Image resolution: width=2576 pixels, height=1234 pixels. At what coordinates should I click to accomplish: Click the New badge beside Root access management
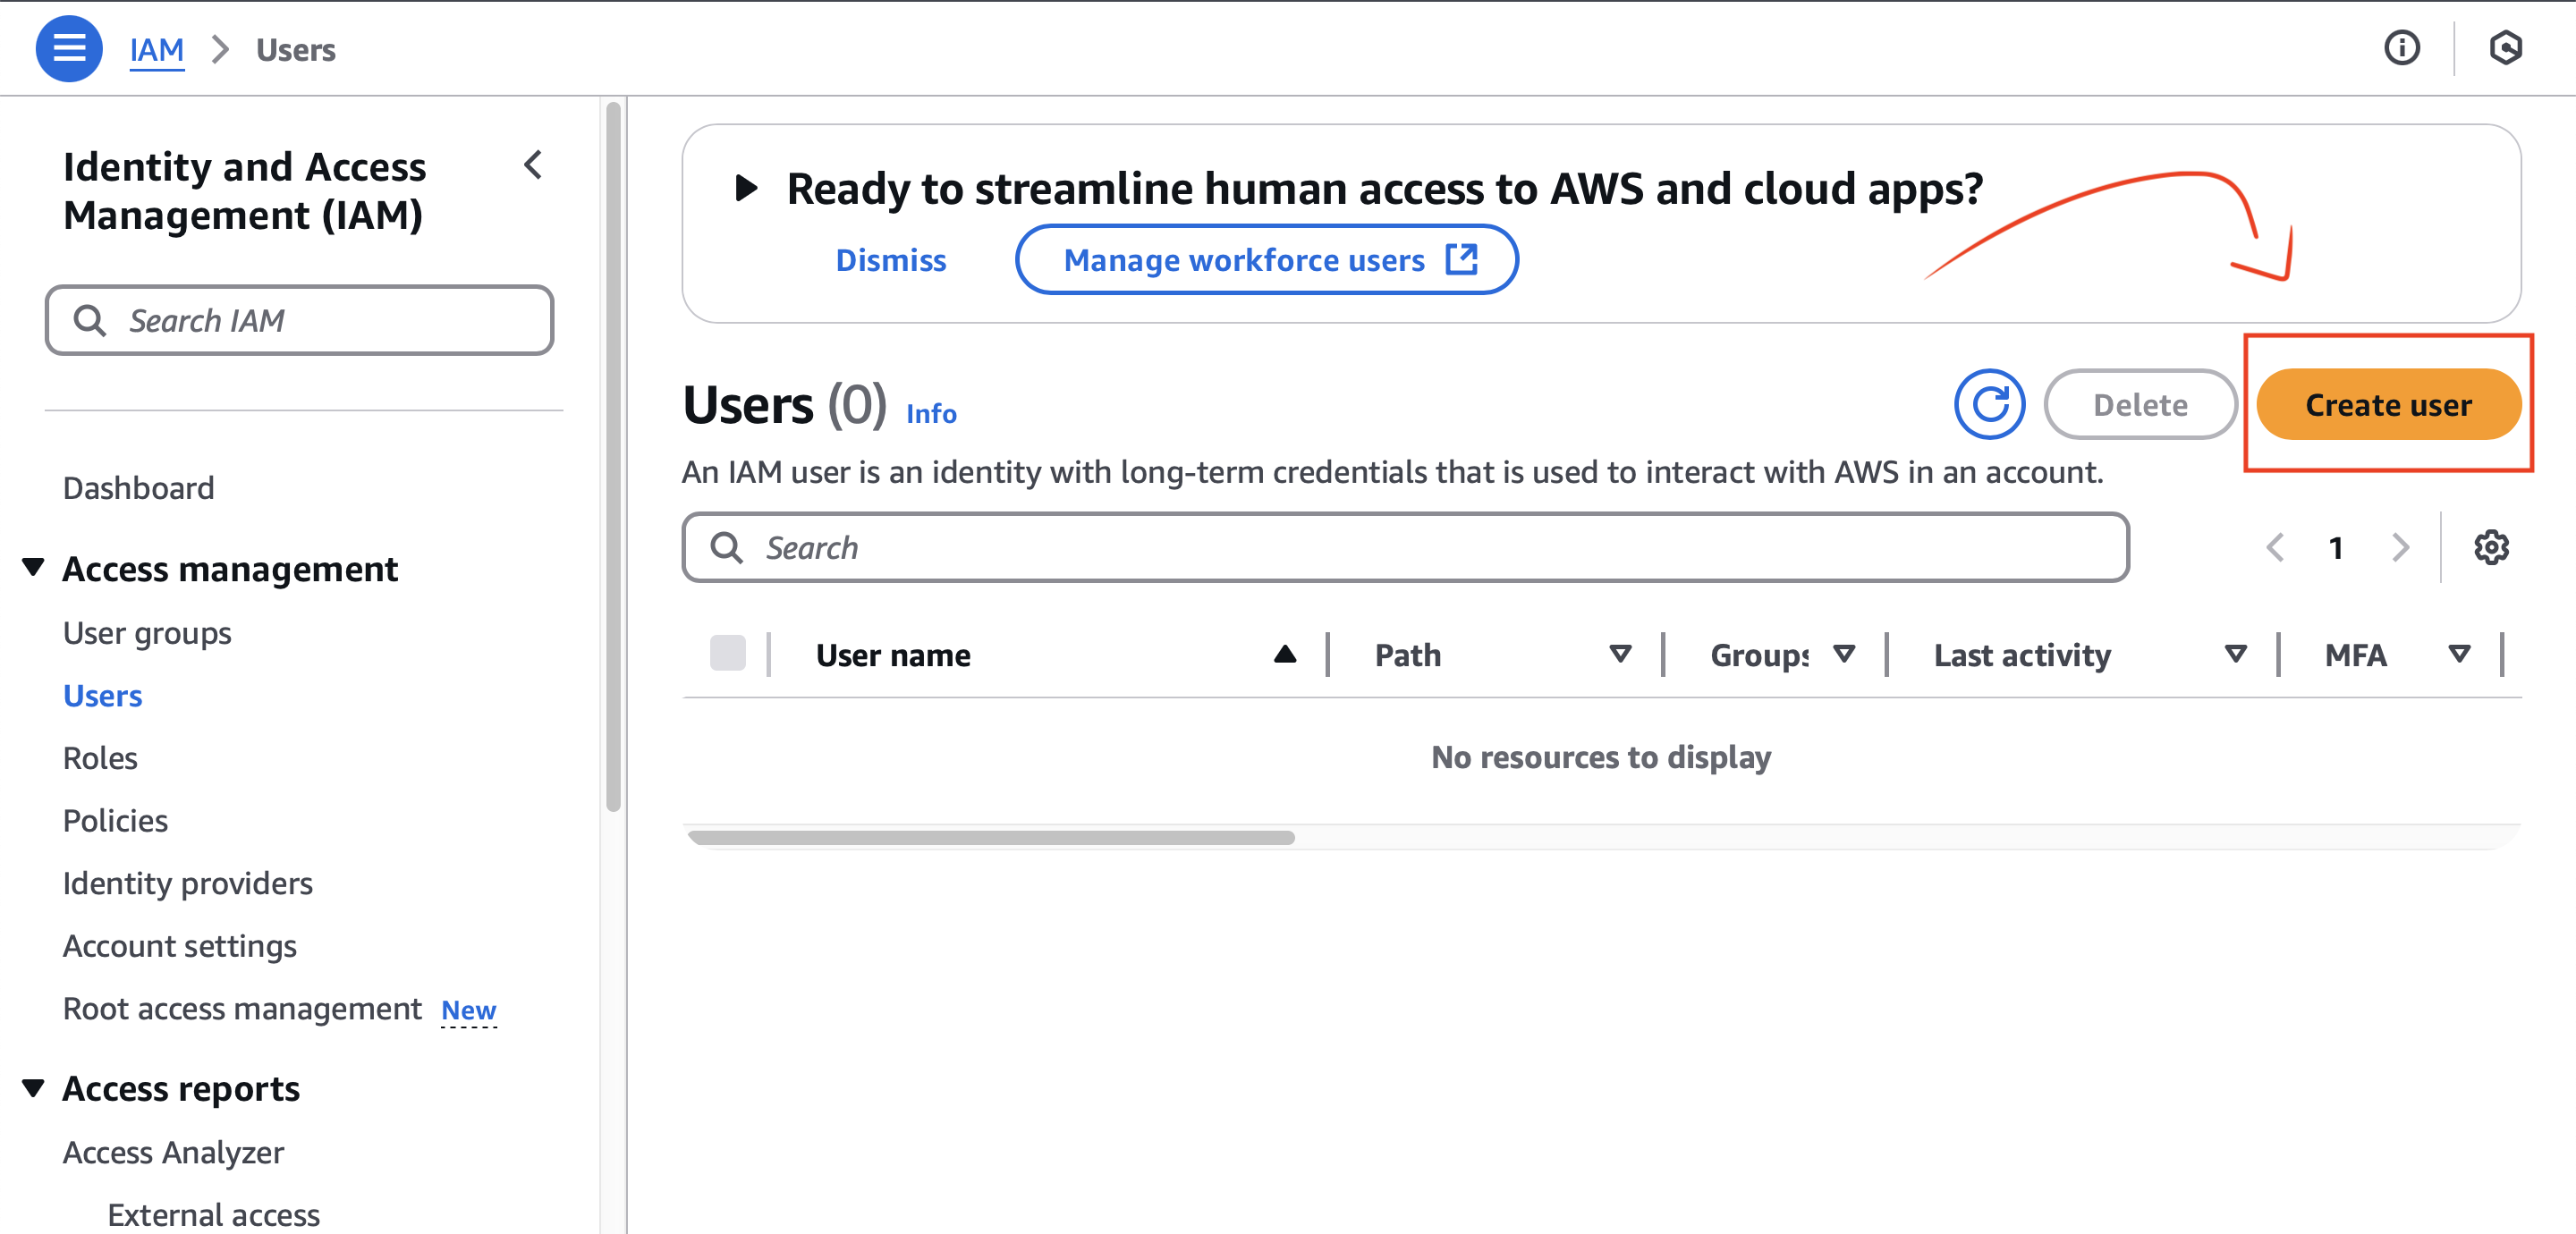(469, 1011)
